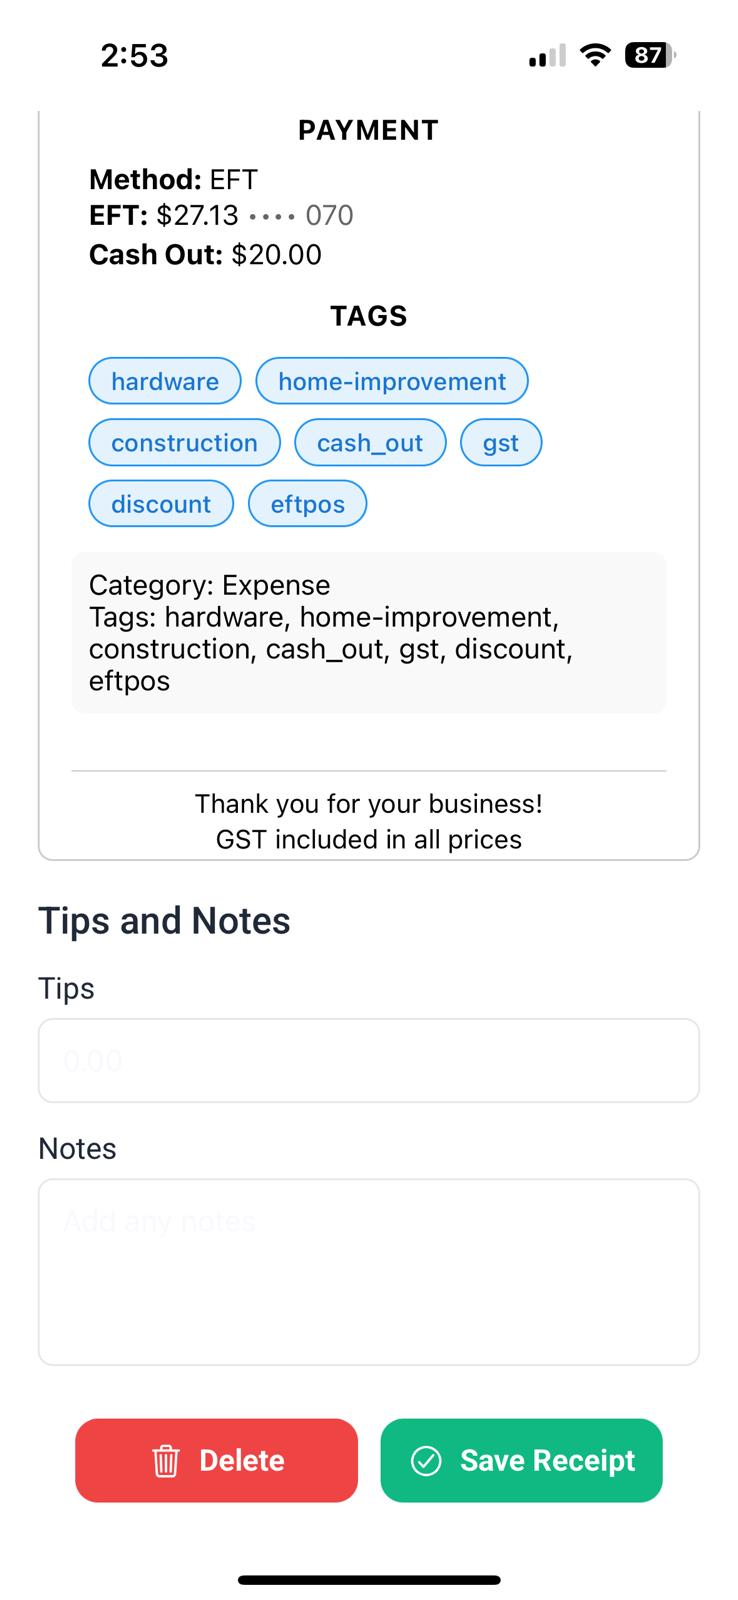Tap the home indicator bar
This screenshot has width=738, height=1600.
[368, 1580]
